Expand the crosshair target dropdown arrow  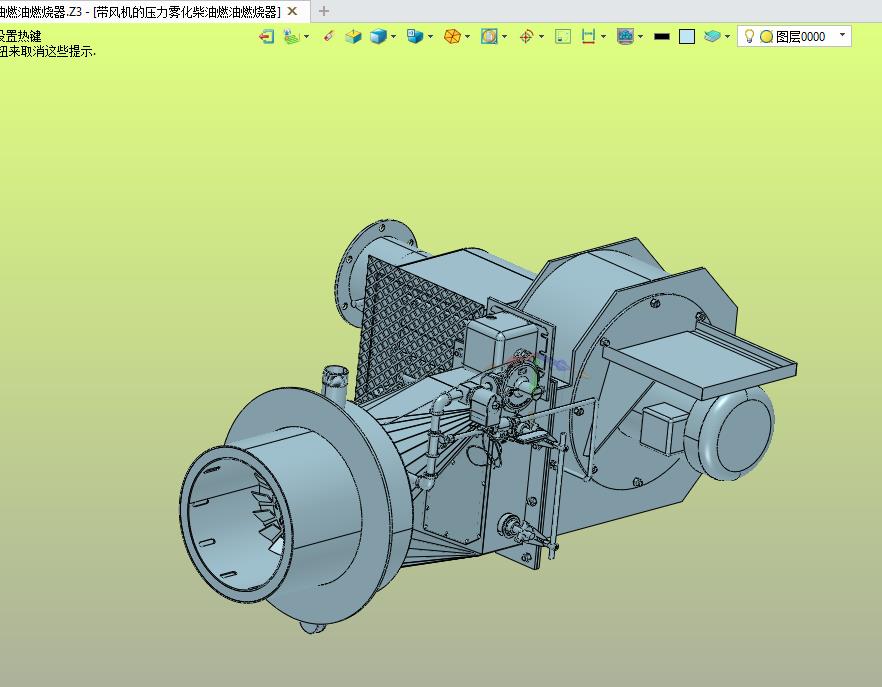(x=542, y=37)
